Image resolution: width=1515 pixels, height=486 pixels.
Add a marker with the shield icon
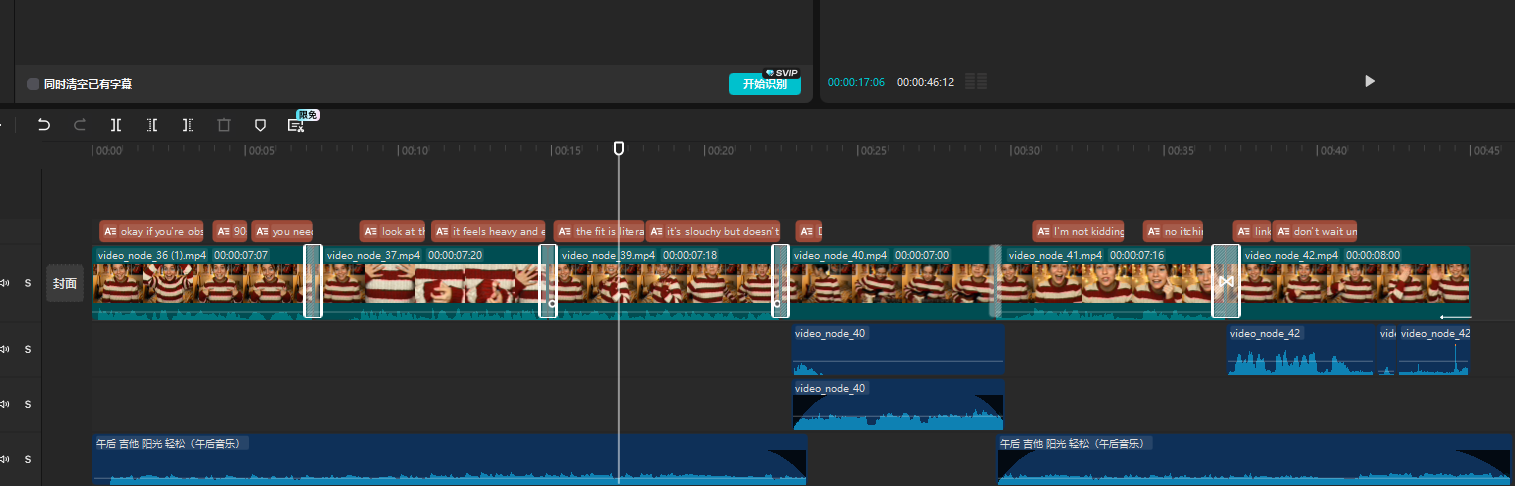(x=260, y=125)
